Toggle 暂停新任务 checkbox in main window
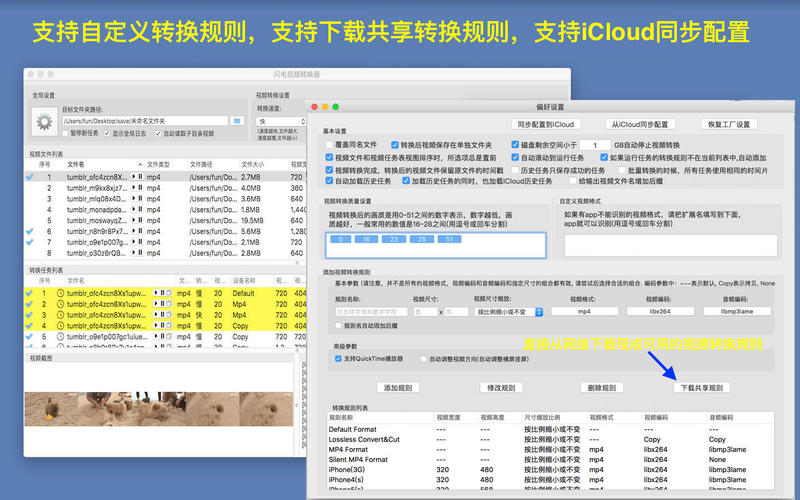Viewport: 800px width, 500px height. (x=65, y=133)
